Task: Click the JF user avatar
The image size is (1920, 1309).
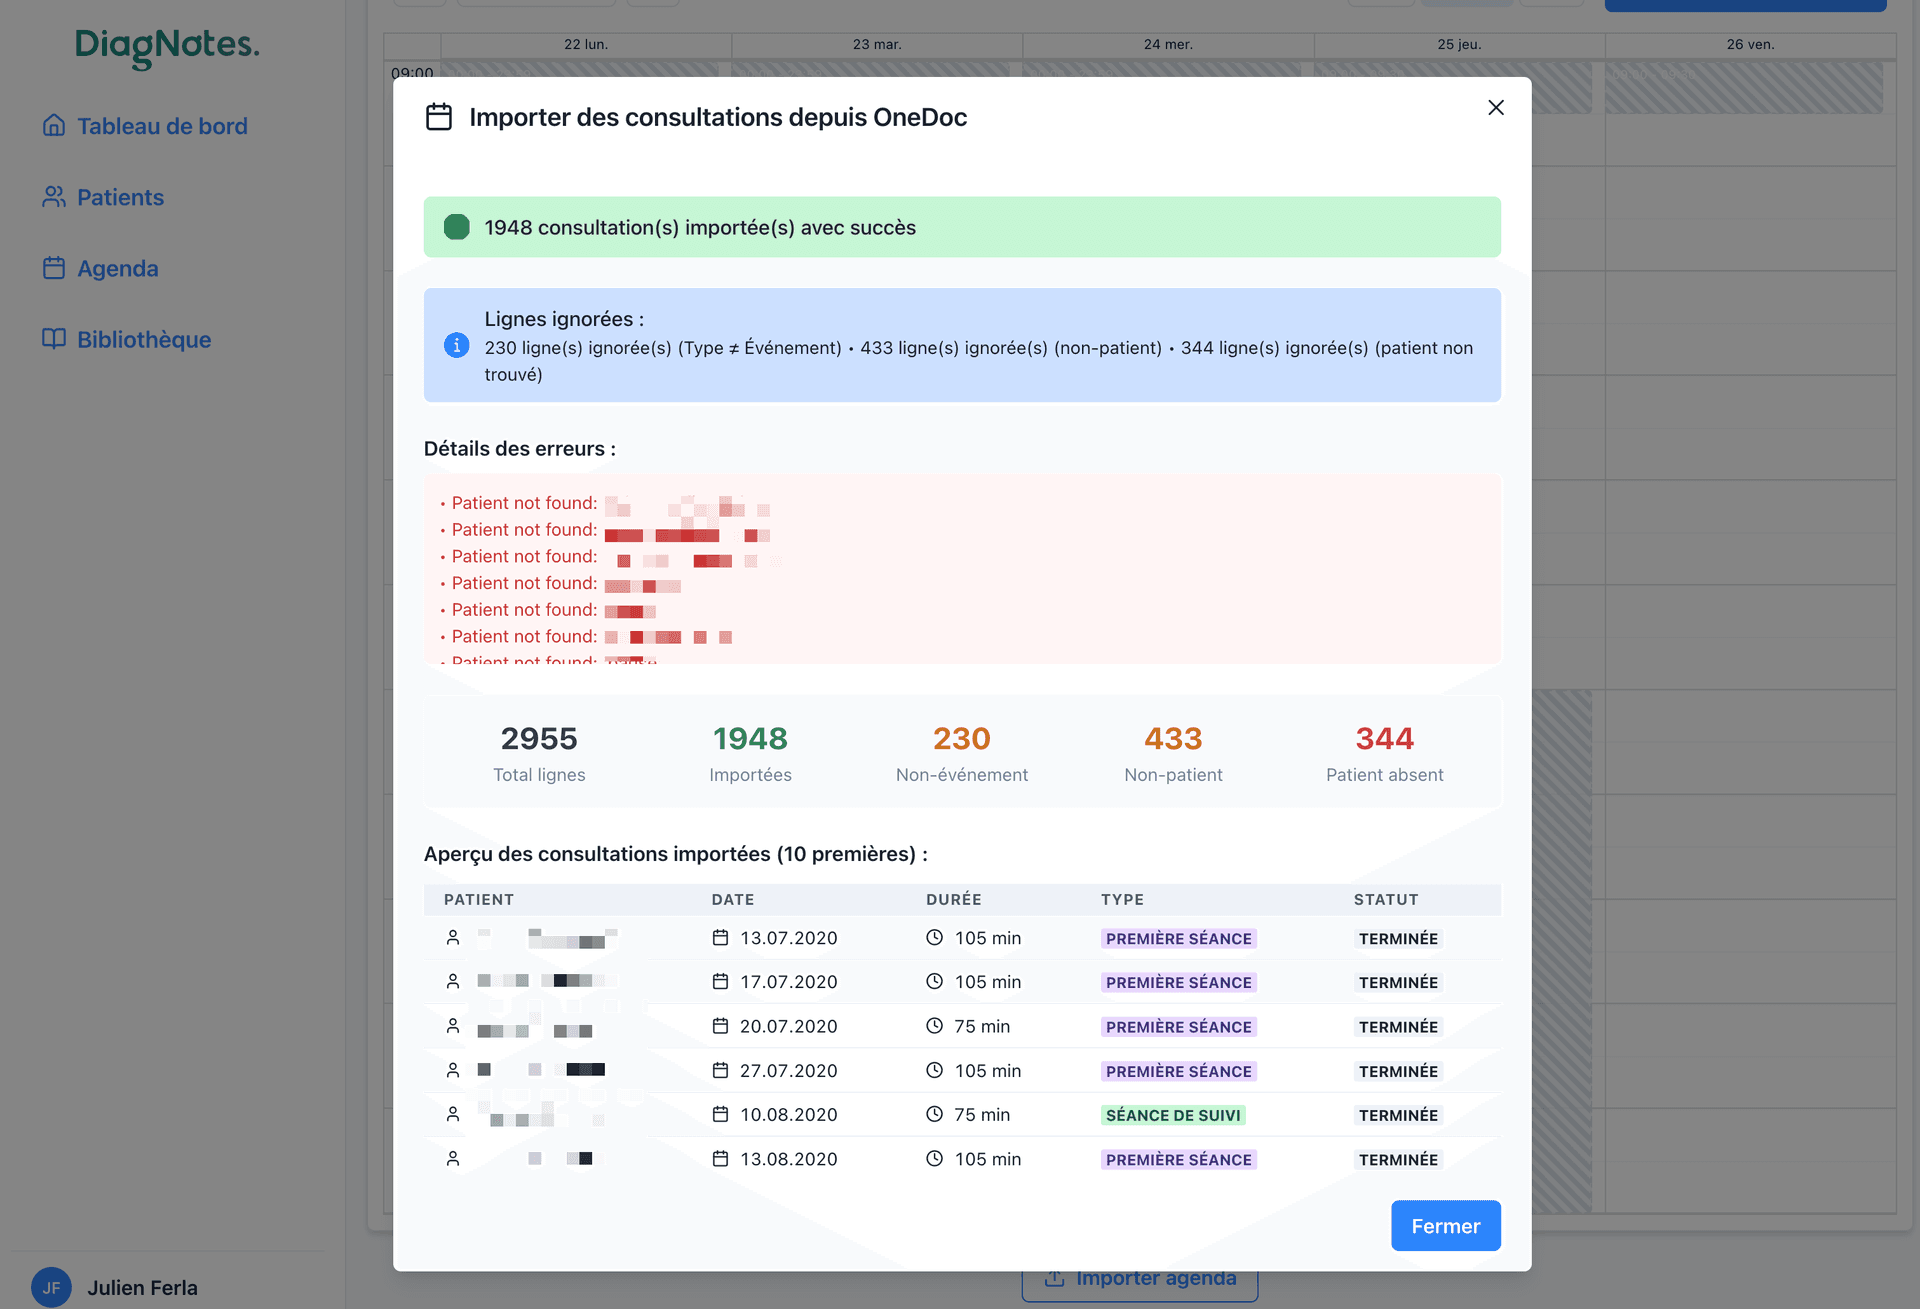Action: coord(51,1287)
